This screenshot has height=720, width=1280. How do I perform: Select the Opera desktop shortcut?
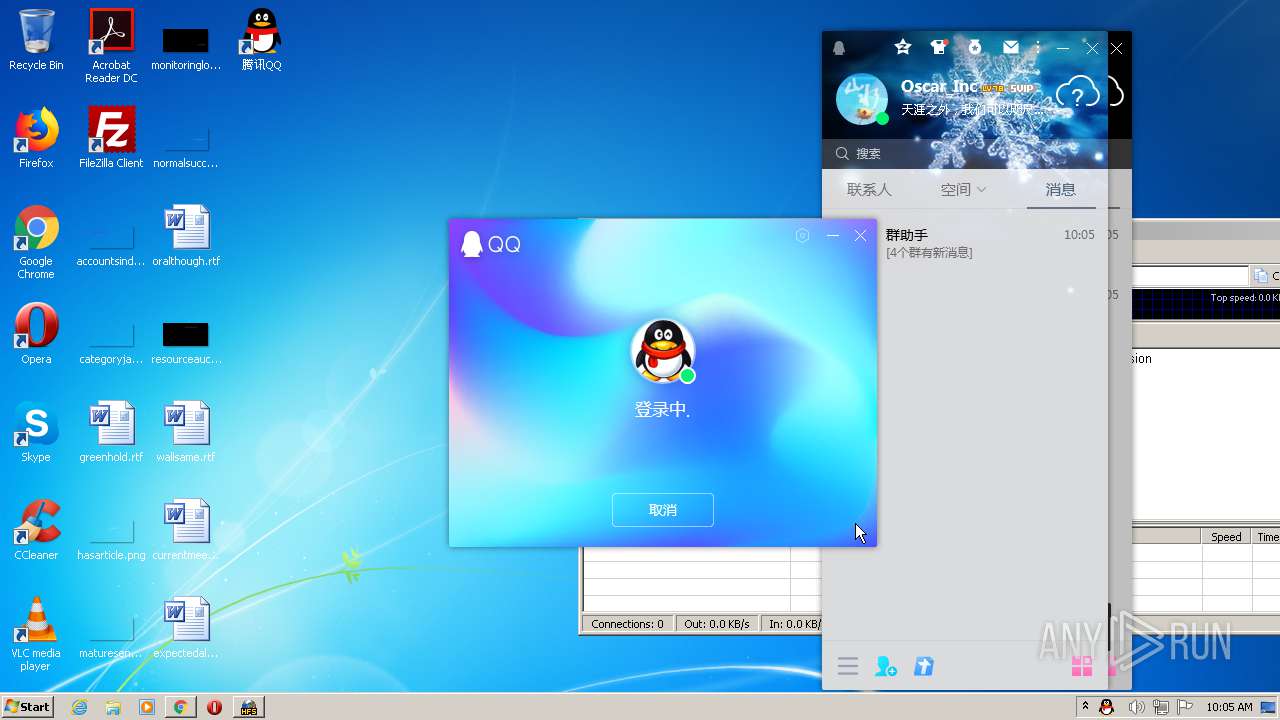[36, 334]
